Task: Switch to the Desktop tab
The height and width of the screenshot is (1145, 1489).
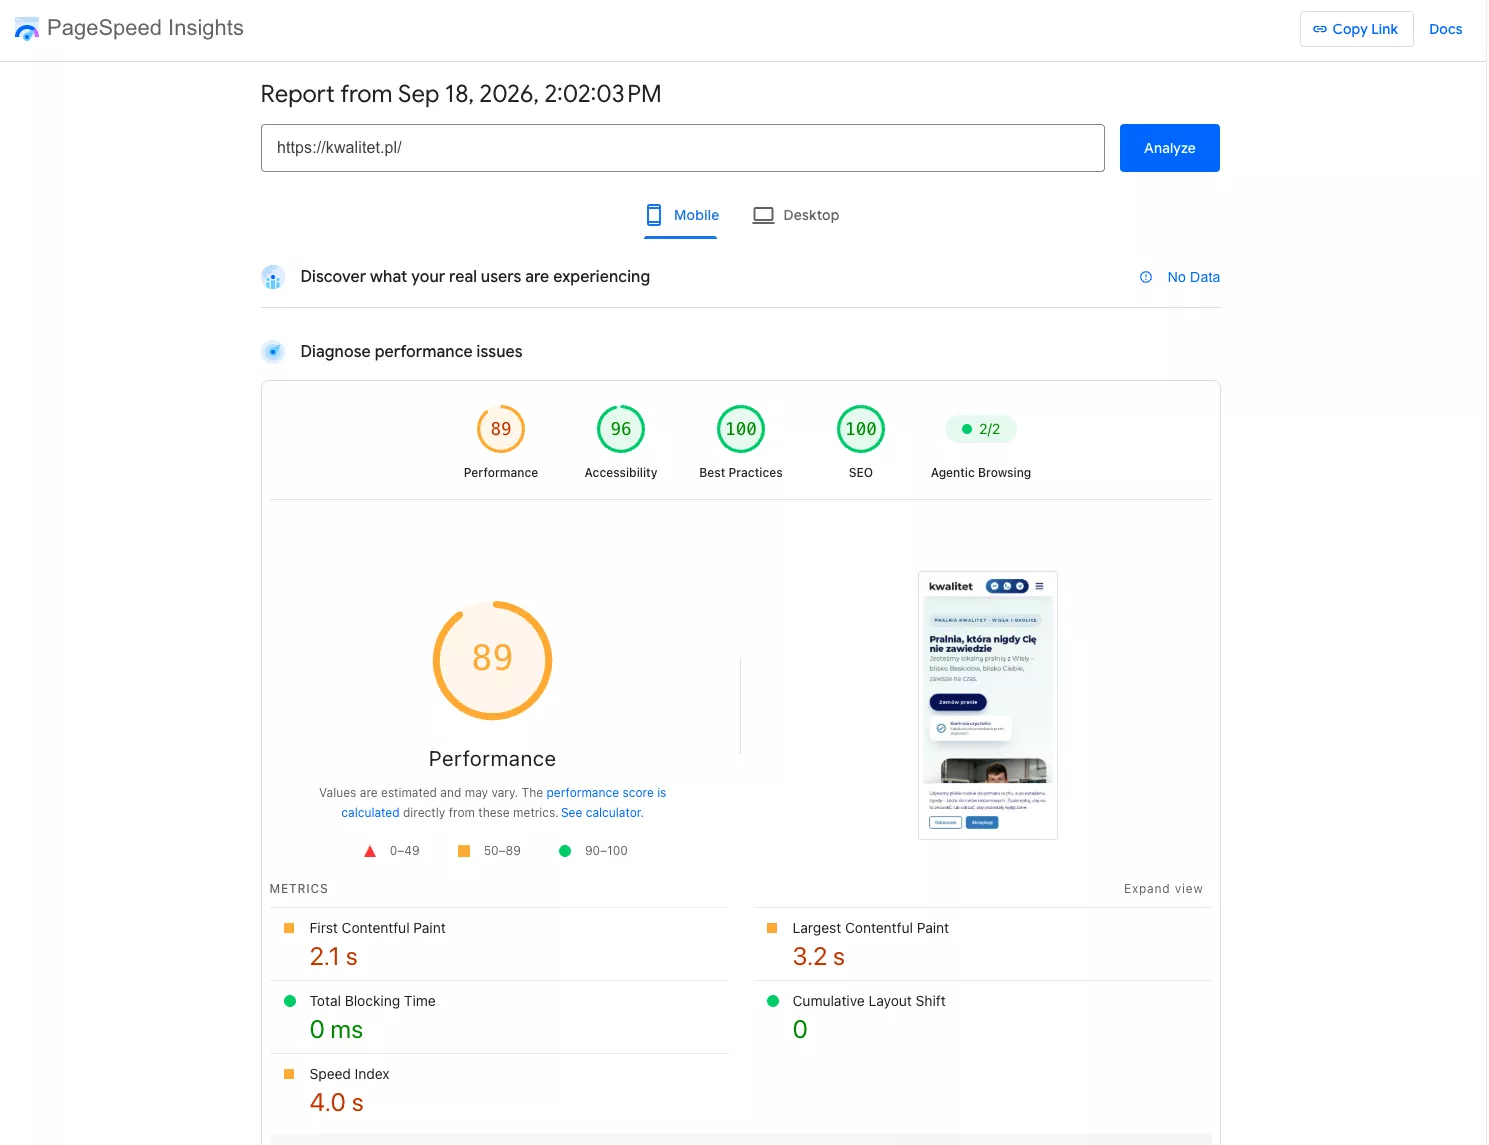Action: tap(796, 215)
